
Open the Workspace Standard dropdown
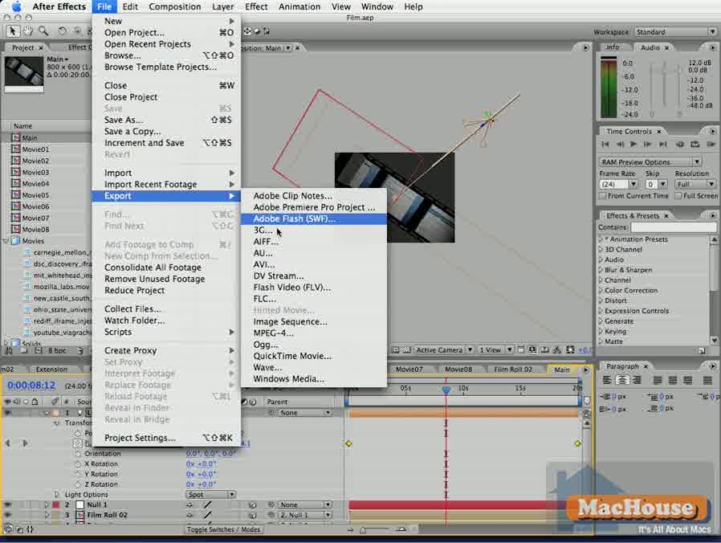(676, 32)
